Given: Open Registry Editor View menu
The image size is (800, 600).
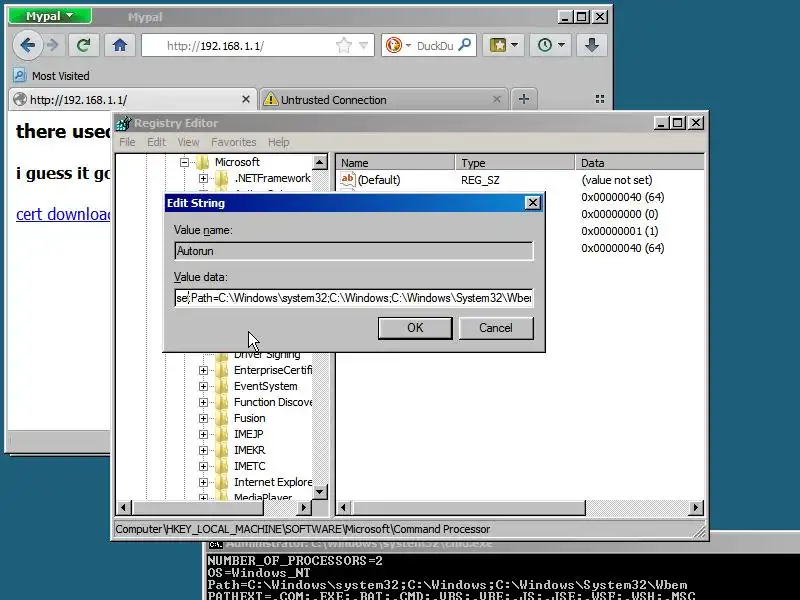Looking at the screenshot, I should (x=188, y=142).
